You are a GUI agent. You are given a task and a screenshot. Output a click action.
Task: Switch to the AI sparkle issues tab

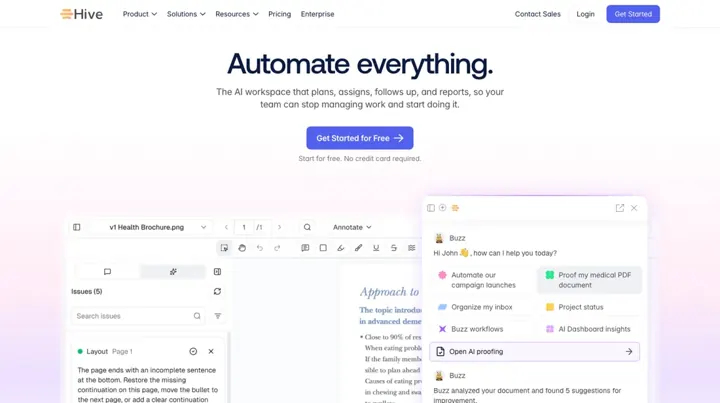[173, 272]
